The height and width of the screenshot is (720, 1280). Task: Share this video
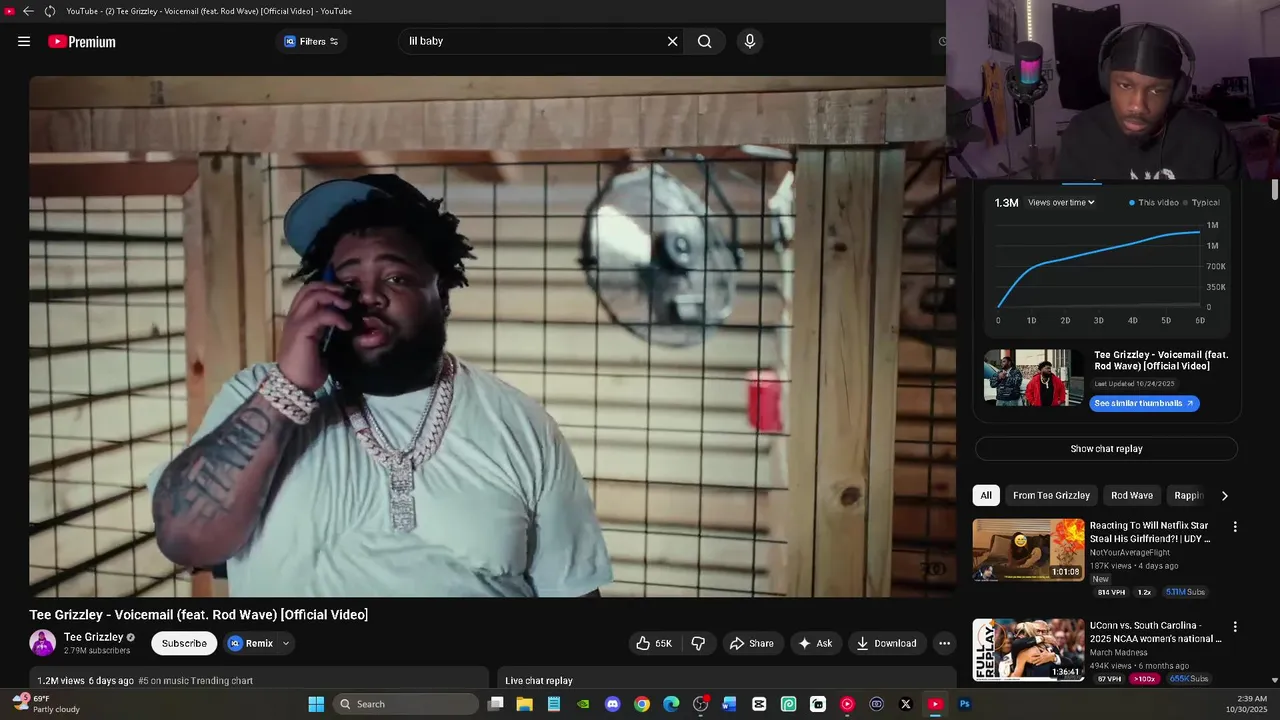pos(752,643)
